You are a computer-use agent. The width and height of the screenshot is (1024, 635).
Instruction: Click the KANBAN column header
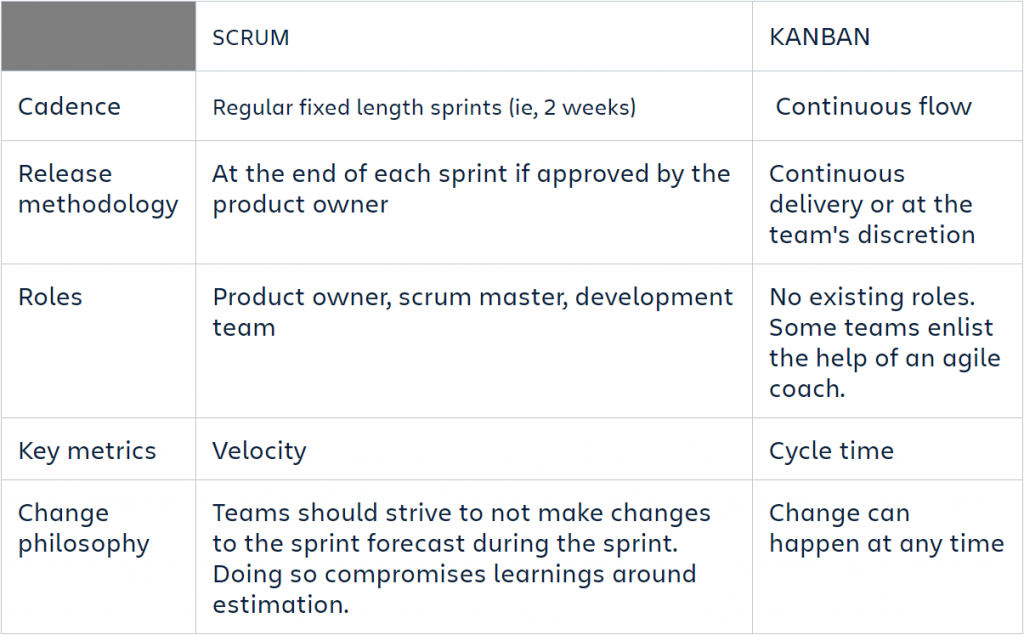[820, 37]
